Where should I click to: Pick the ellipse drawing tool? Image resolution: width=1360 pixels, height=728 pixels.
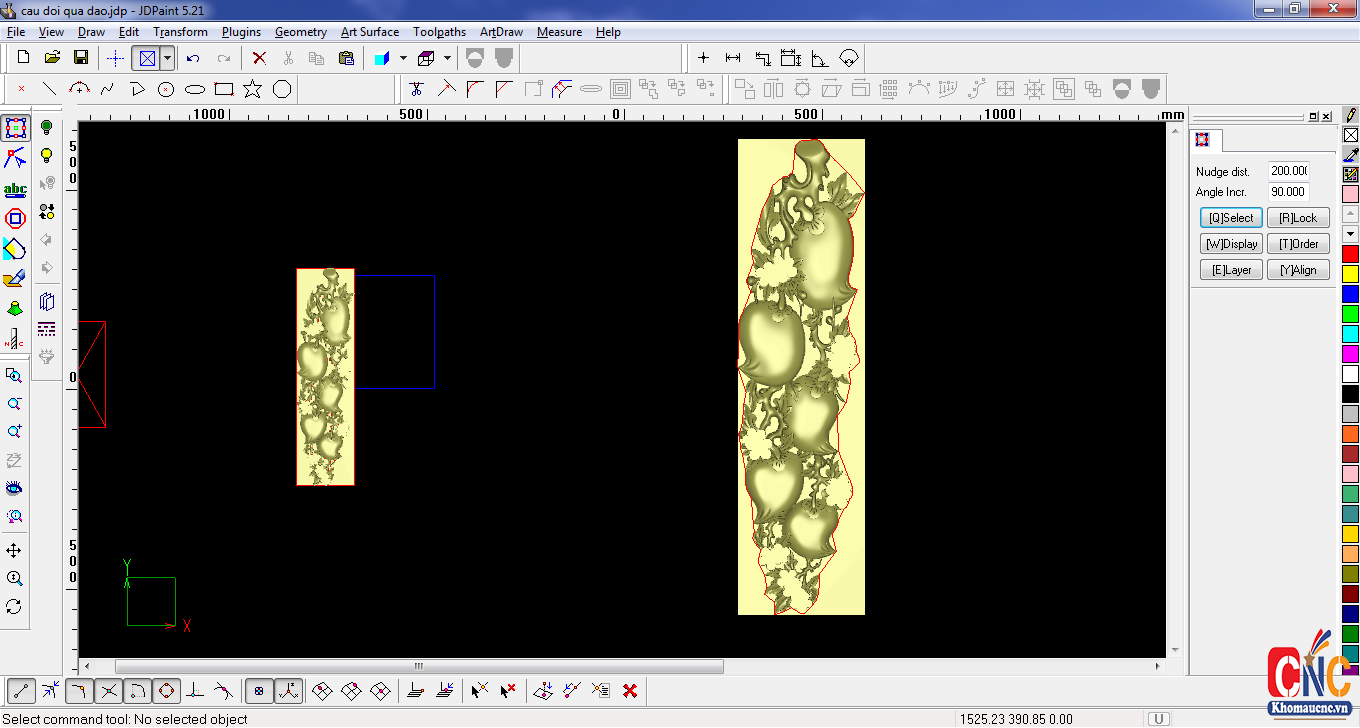(x=195, y=89)
